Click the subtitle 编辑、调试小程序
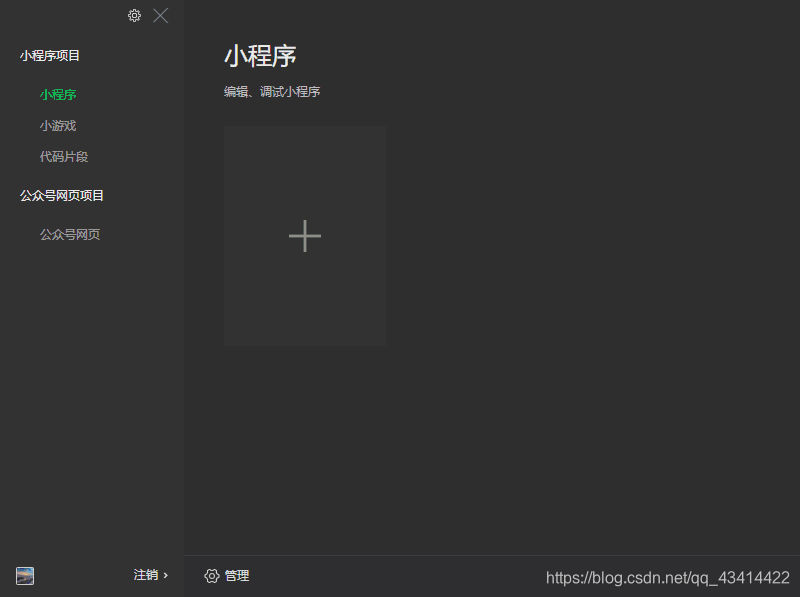This screenshot has width=800, height=597. pos(272,92)
